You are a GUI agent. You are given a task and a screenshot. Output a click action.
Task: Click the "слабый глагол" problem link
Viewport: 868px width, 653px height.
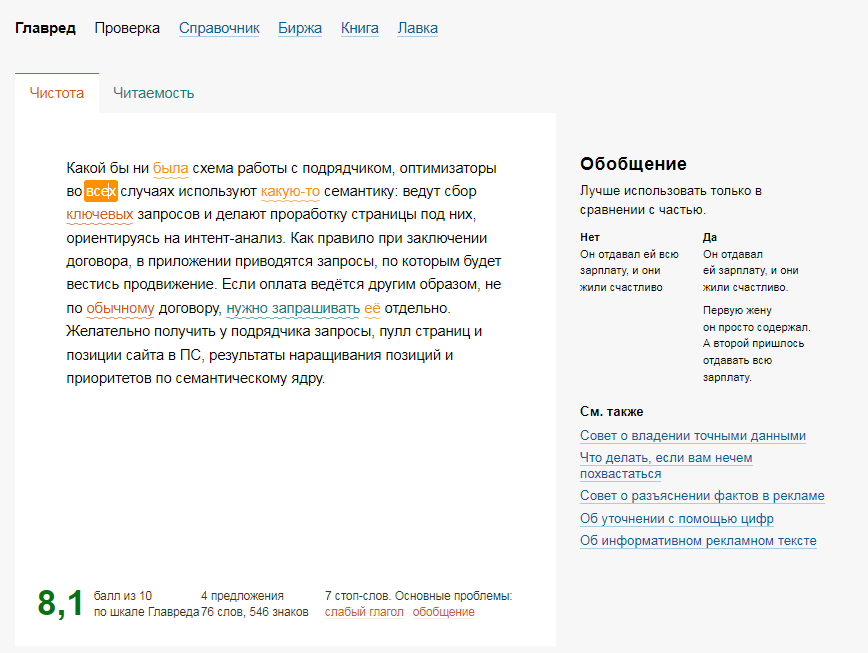pos(364,612)
